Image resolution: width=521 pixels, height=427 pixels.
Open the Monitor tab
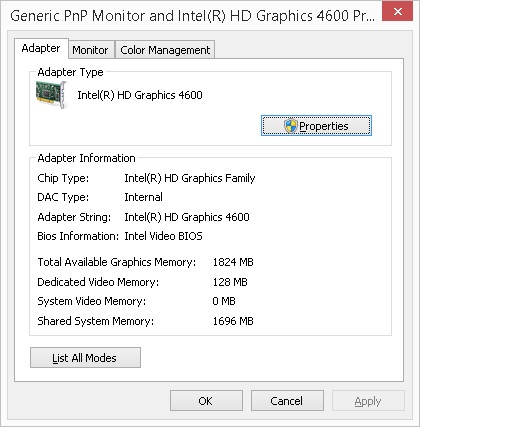coord(90,50)
